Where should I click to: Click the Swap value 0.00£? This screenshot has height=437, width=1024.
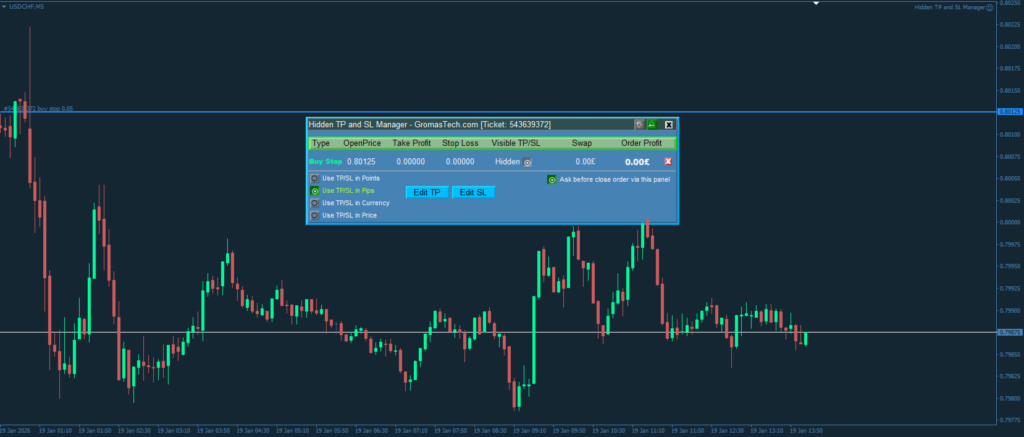(x=585, y=161)
